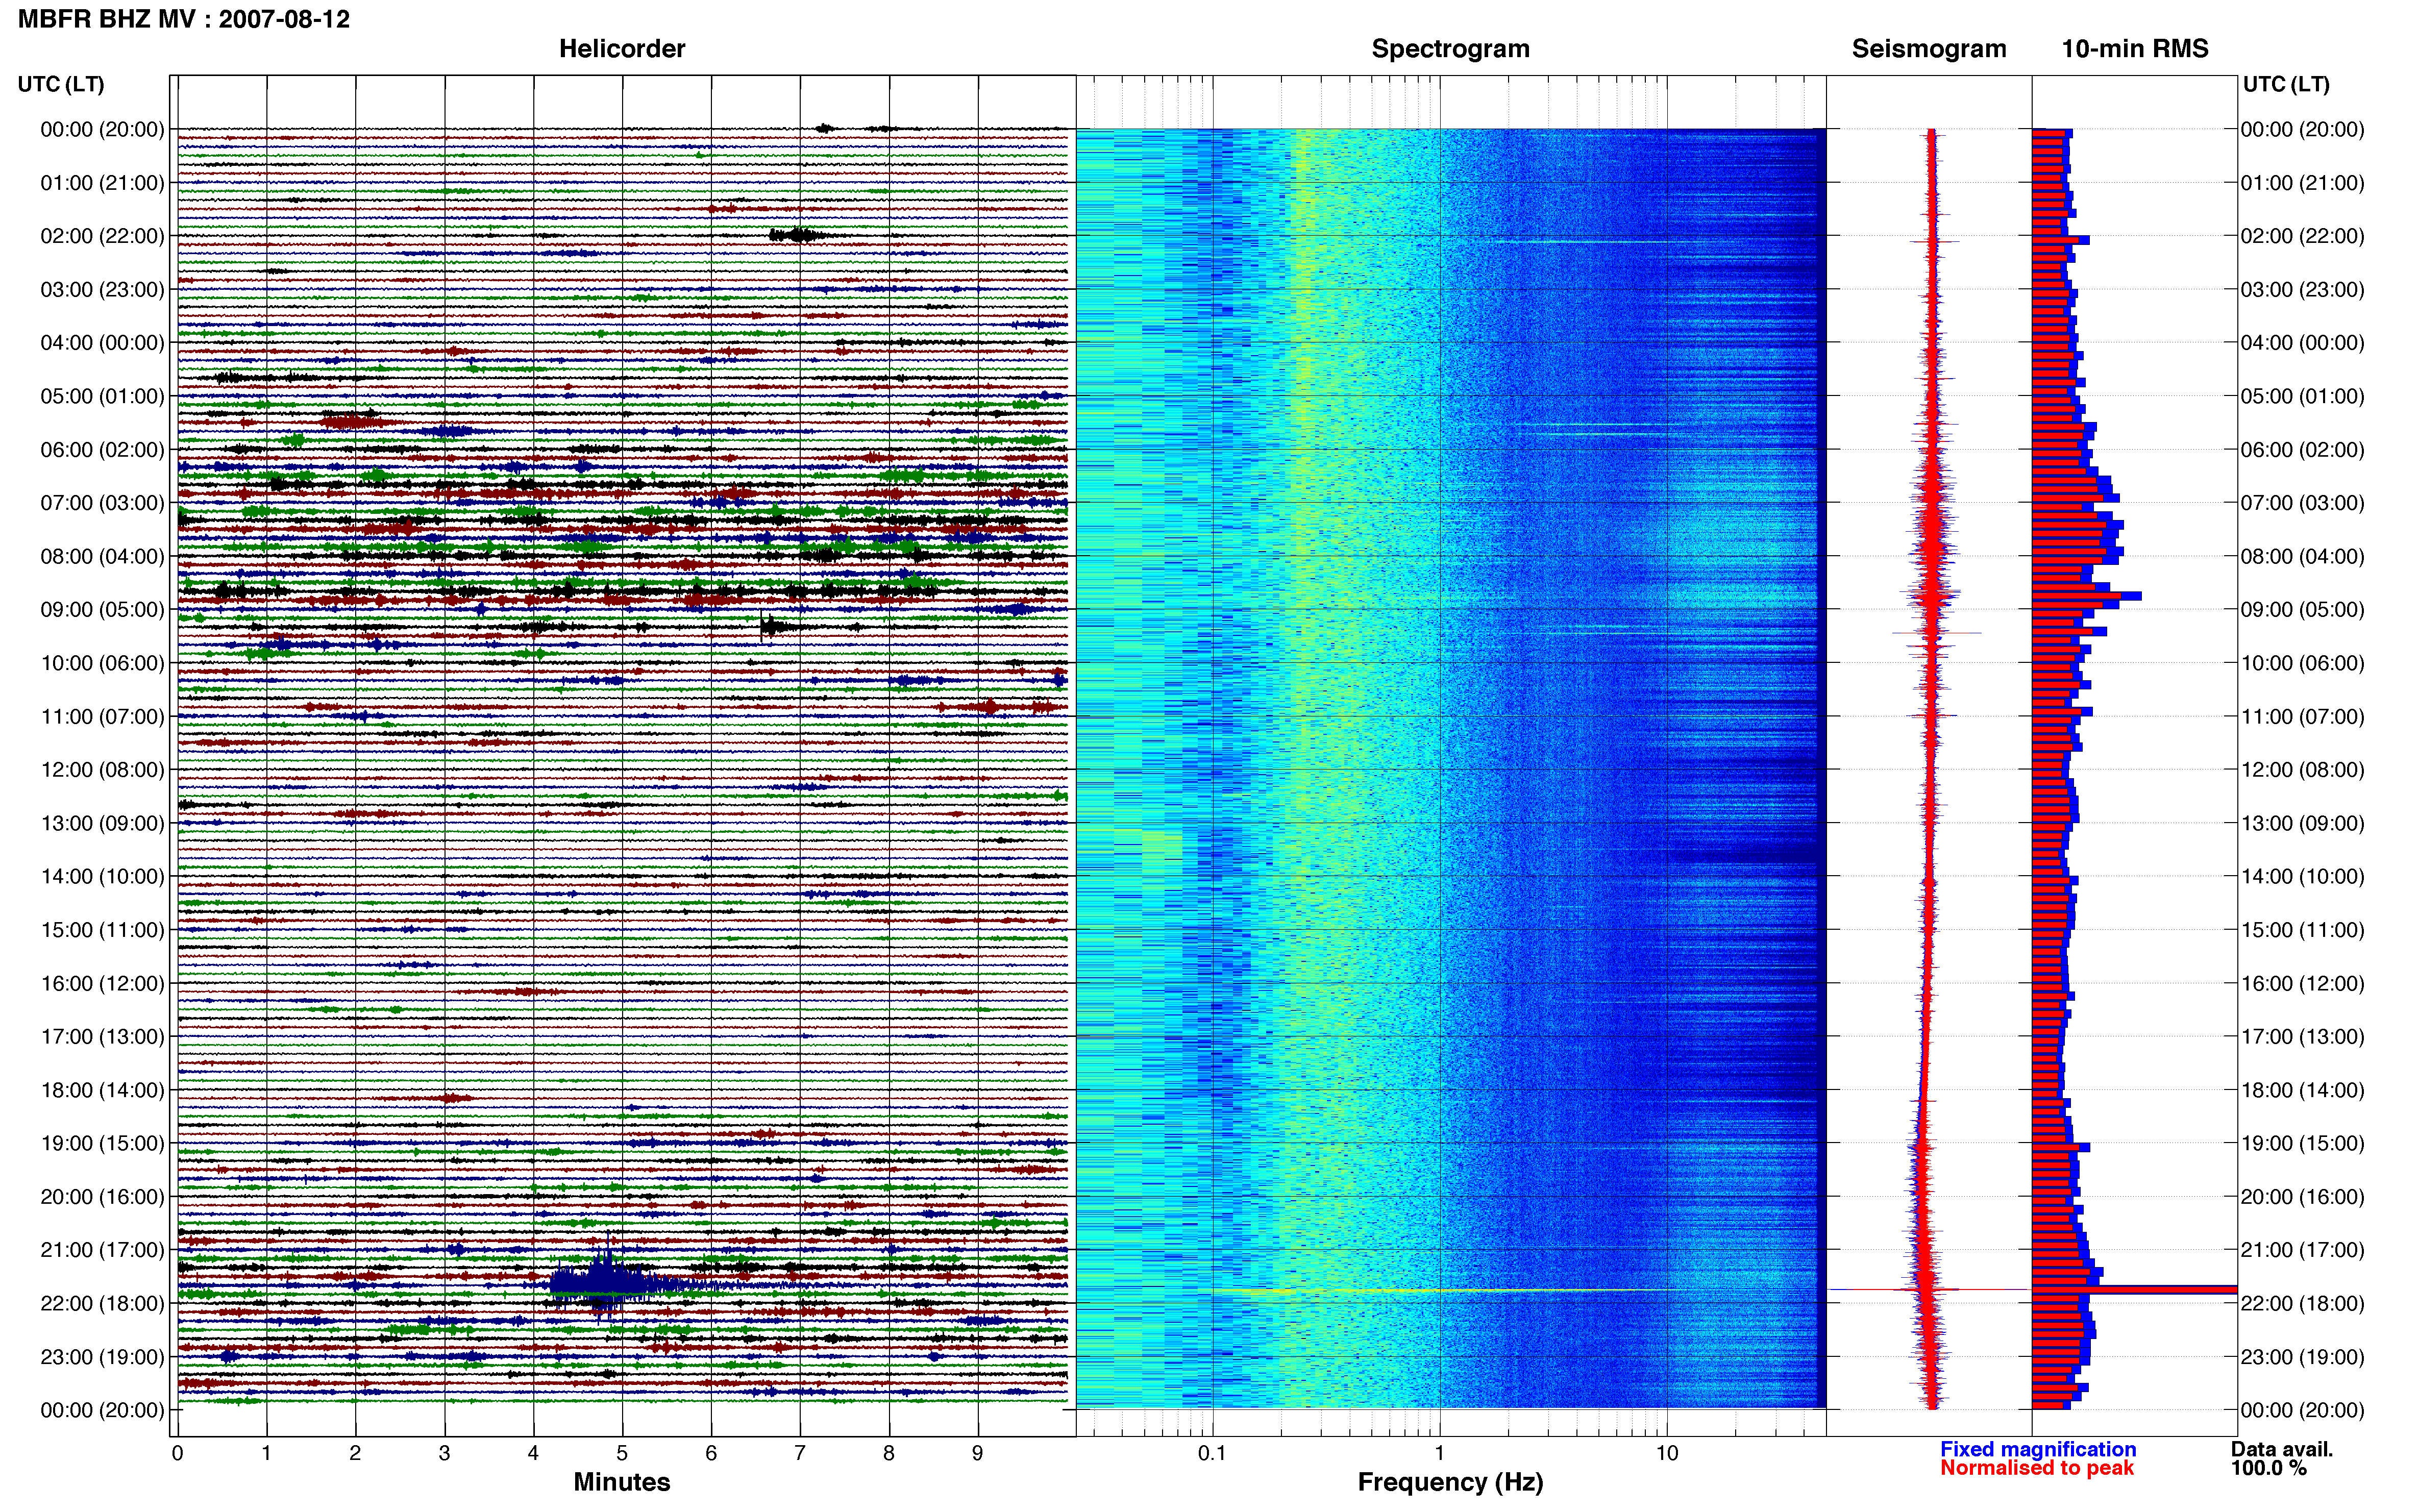Click the 1 Hz frequency tick label

pos(1440,1453)
